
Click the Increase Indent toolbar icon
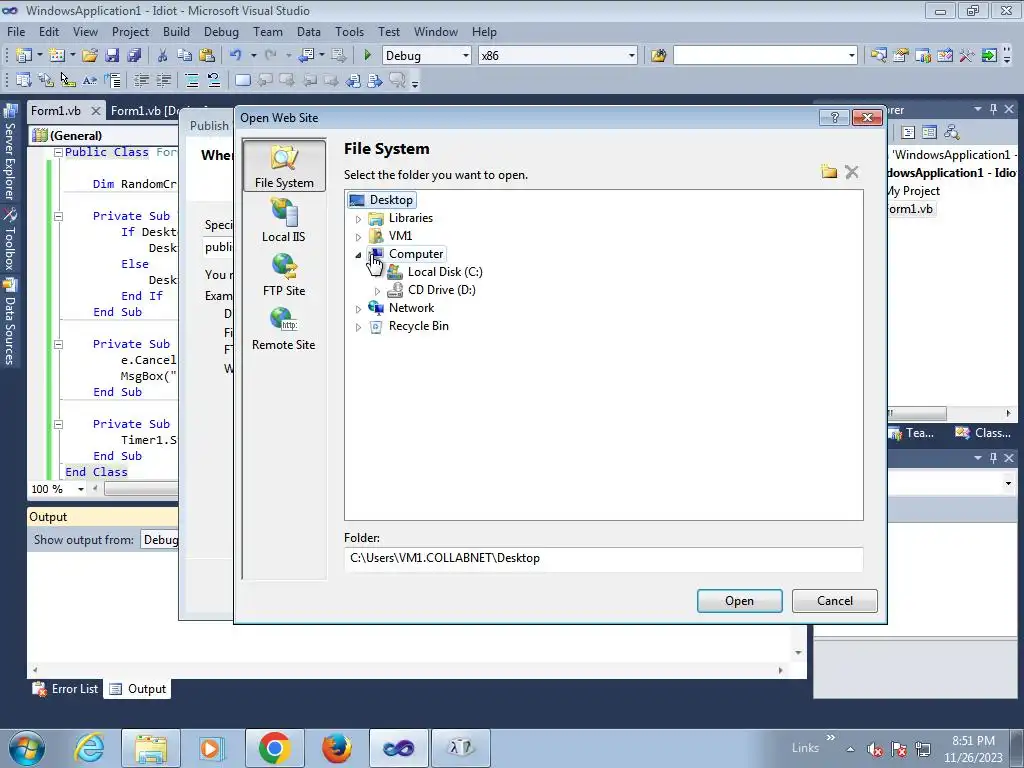click(x=163, y=80)
